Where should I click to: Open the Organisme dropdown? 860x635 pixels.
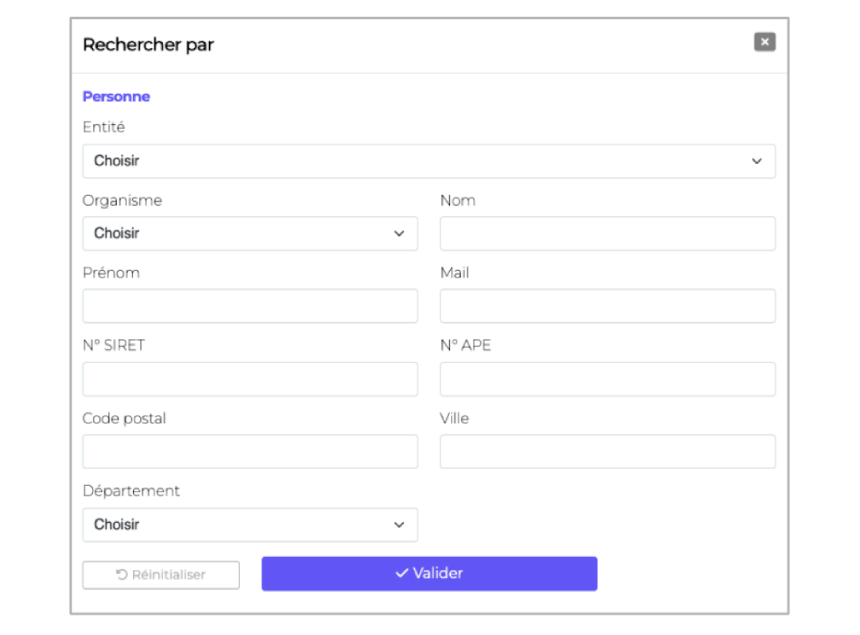[x=250, y=233]
